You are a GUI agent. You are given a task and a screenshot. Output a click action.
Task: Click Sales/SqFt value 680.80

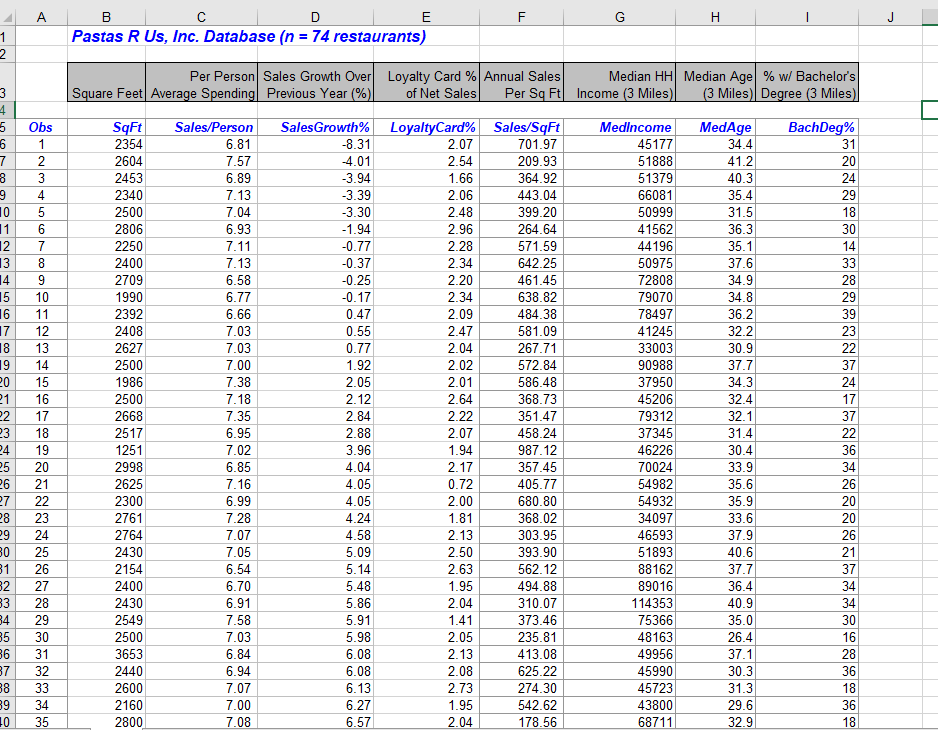522,501
